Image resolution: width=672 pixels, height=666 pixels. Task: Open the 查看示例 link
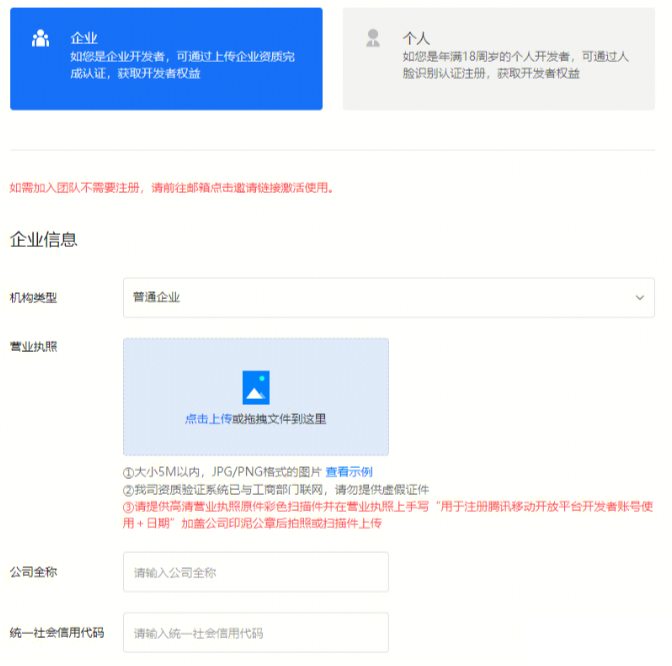pyautogui.click(x=349, y=472)
